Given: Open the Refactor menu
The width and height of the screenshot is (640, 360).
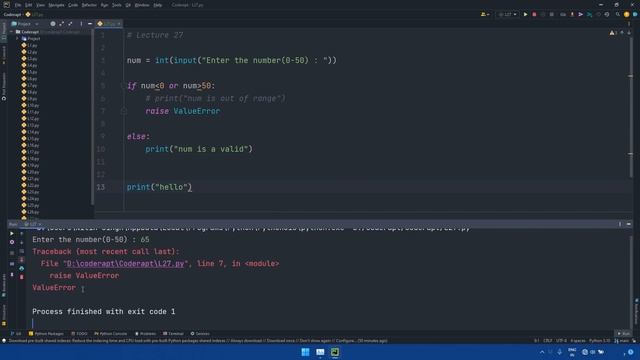Looking at the screenshot, I should [x=89, y=5].
